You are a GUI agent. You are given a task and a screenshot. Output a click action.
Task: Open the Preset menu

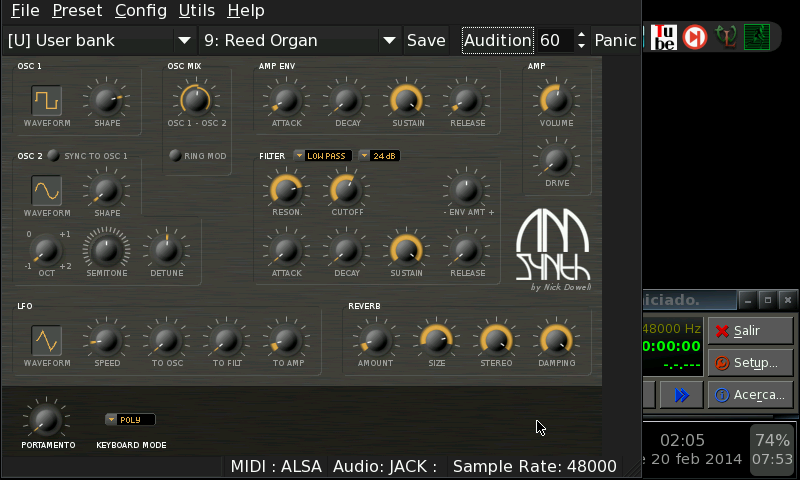tap(77, 11)
